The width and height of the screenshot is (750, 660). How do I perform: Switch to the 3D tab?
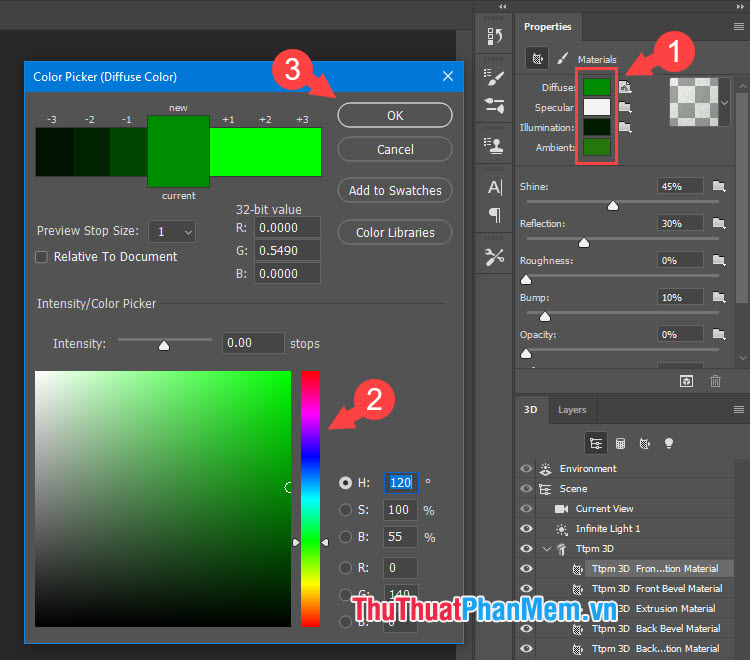tap(530, 410)
